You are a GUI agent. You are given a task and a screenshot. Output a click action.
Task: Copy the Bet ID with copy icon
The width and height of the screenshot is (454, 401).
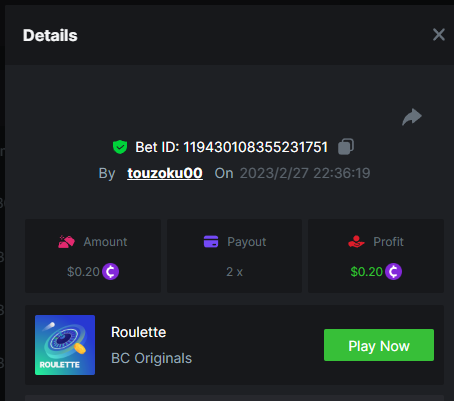346,147
